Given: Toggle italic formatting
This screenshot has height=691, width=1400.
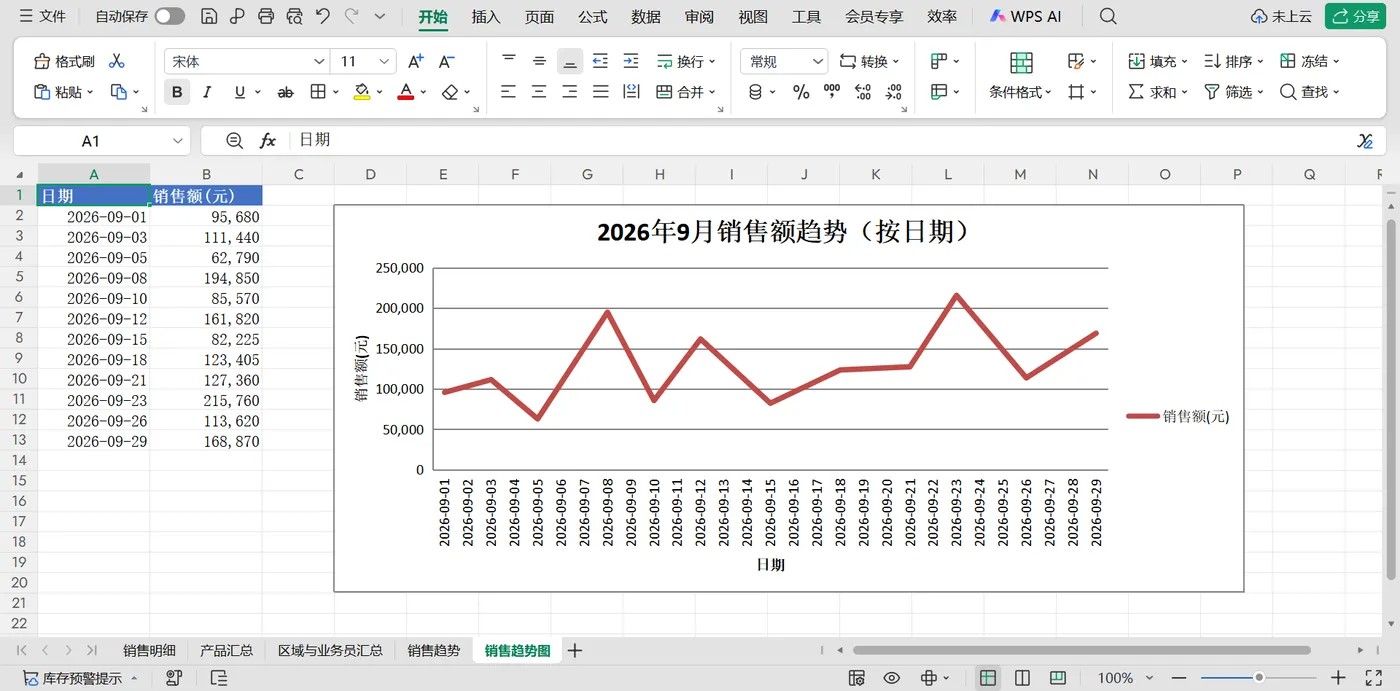Looking at the screenshot, I should coord(207,92).
